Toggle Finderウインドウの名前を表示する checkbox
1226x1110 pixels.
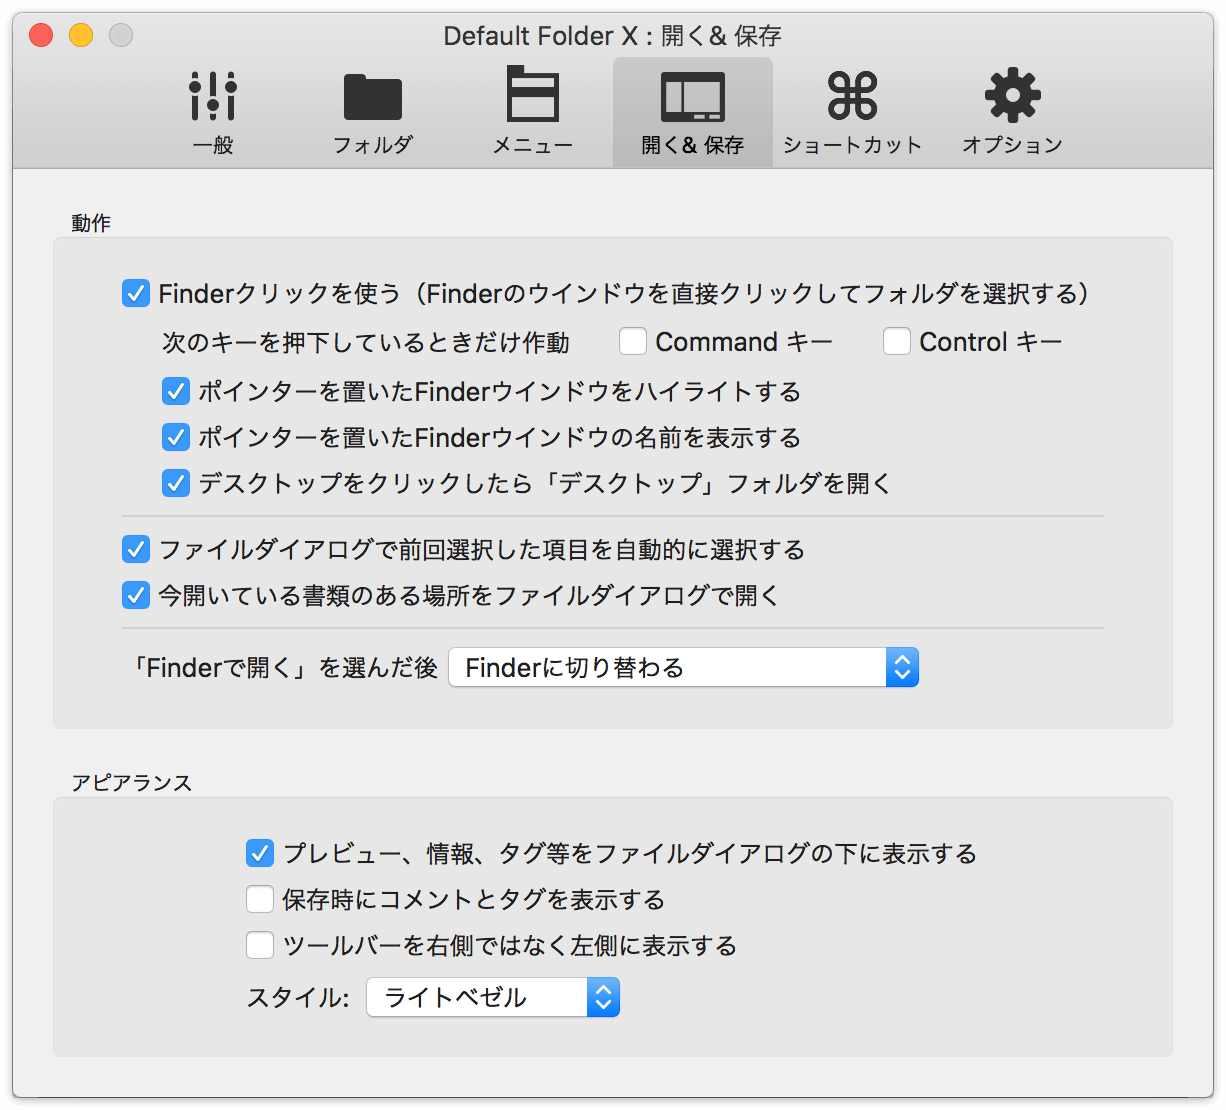coord(176,437)
